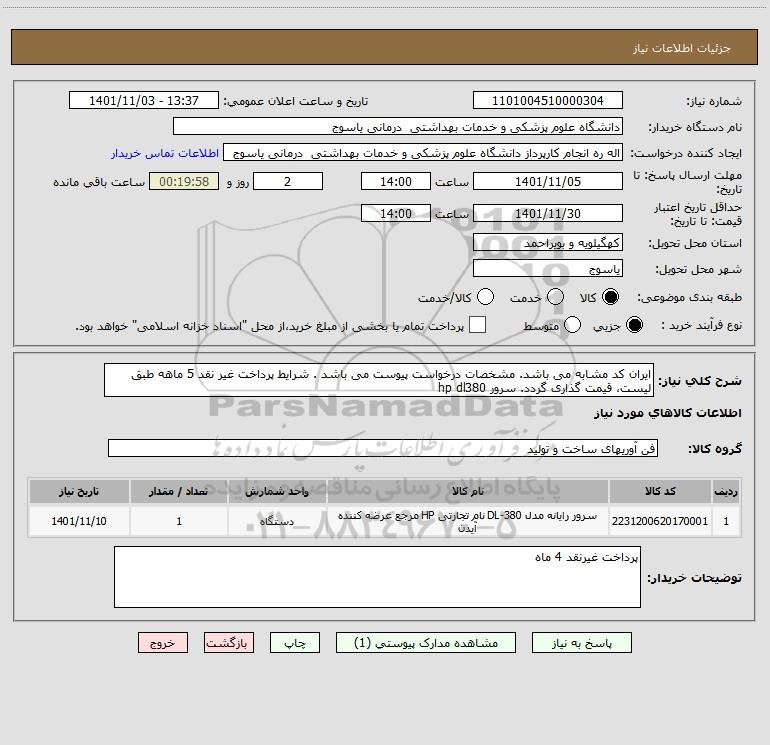Viewport: 770px width, 745px height.
Task: Click the شماره نیاز label
Action: click(x=714, y=101)
